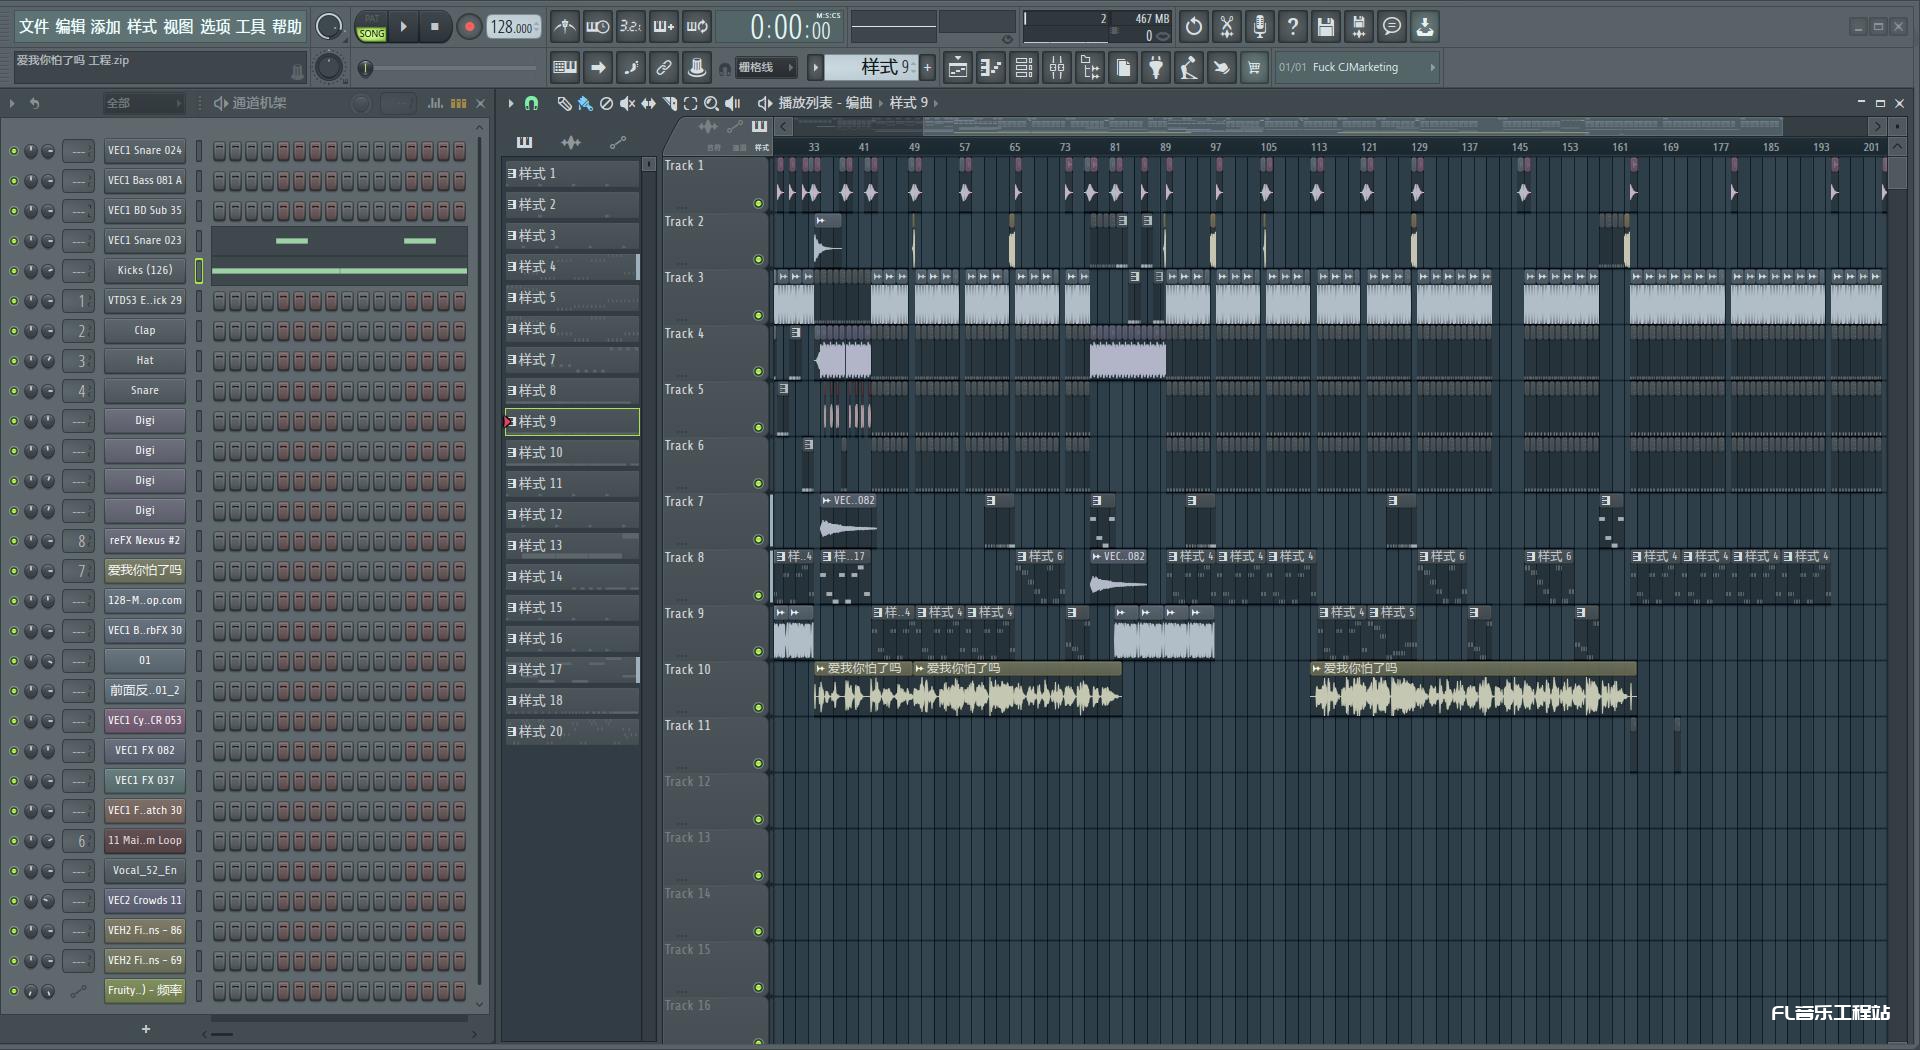Open the mixer view icon
1920x1050 pixels.
click(x=1057, y=67)
